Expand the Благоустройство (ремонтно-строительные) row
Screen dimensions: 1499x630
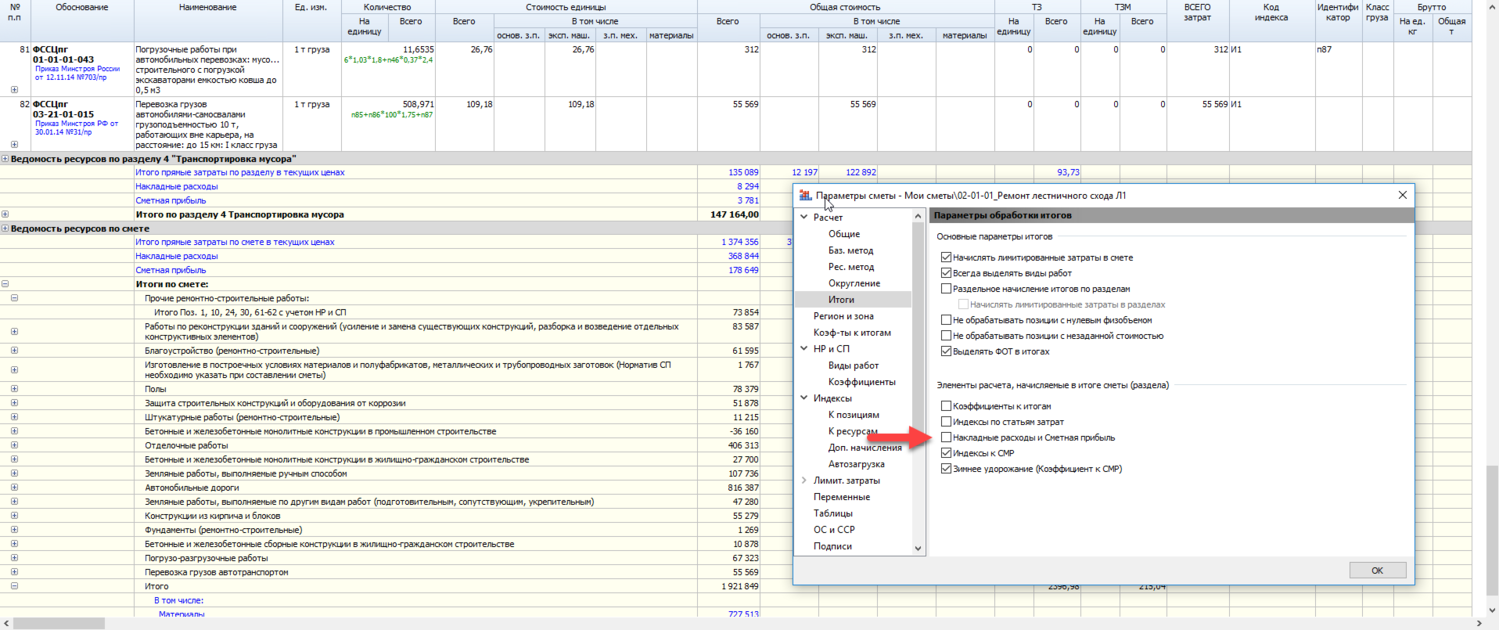point(14,351)
